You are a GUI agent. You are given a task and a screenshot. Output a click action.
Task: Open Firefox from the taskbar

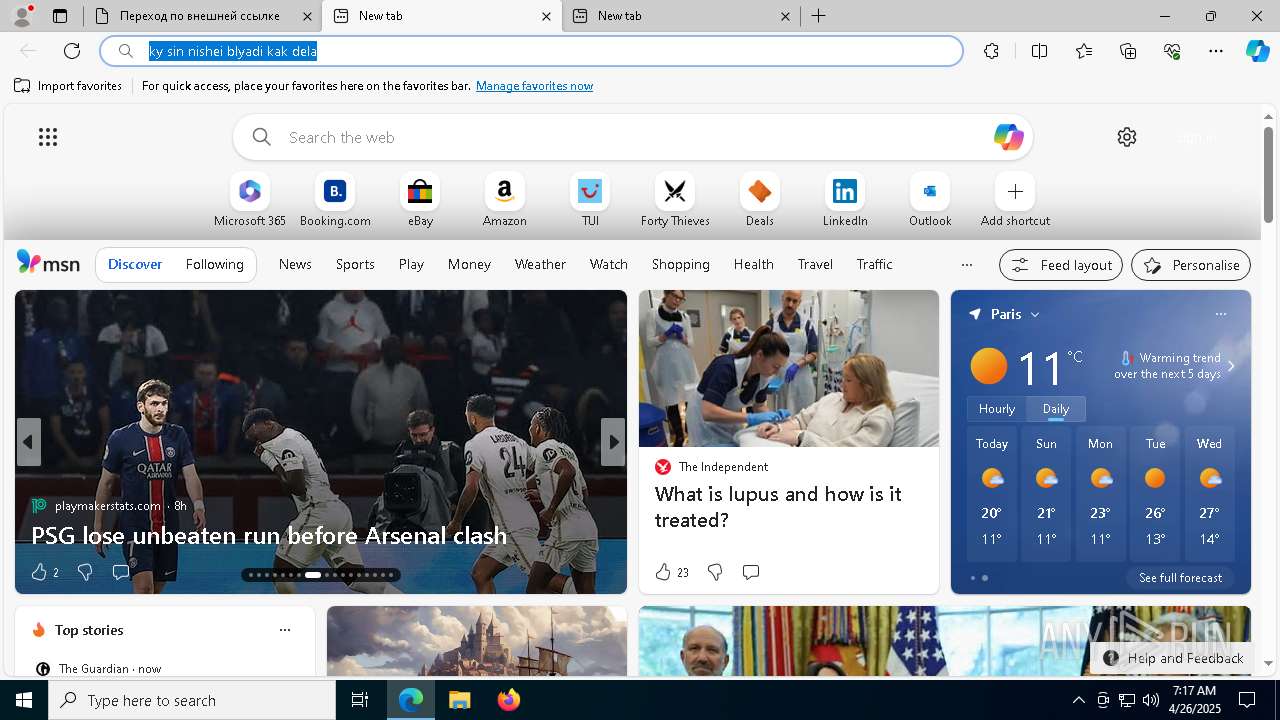coord(508,700)
